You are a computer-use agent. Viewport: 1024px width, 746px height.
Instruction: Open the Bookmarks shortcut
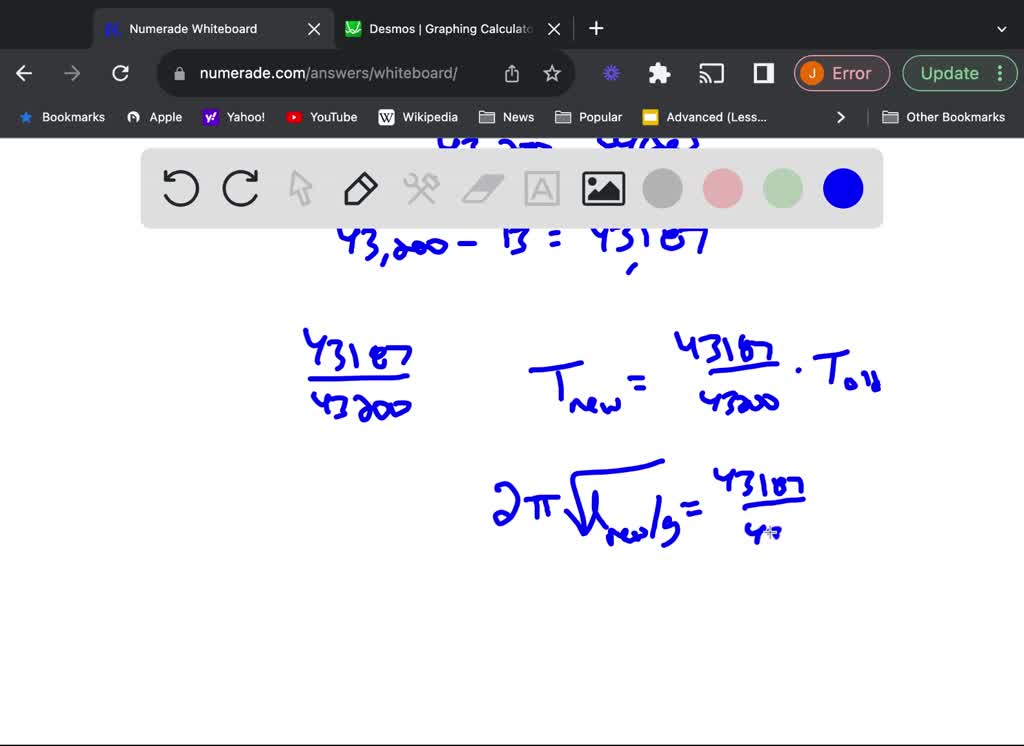click(x=63, y=117)
